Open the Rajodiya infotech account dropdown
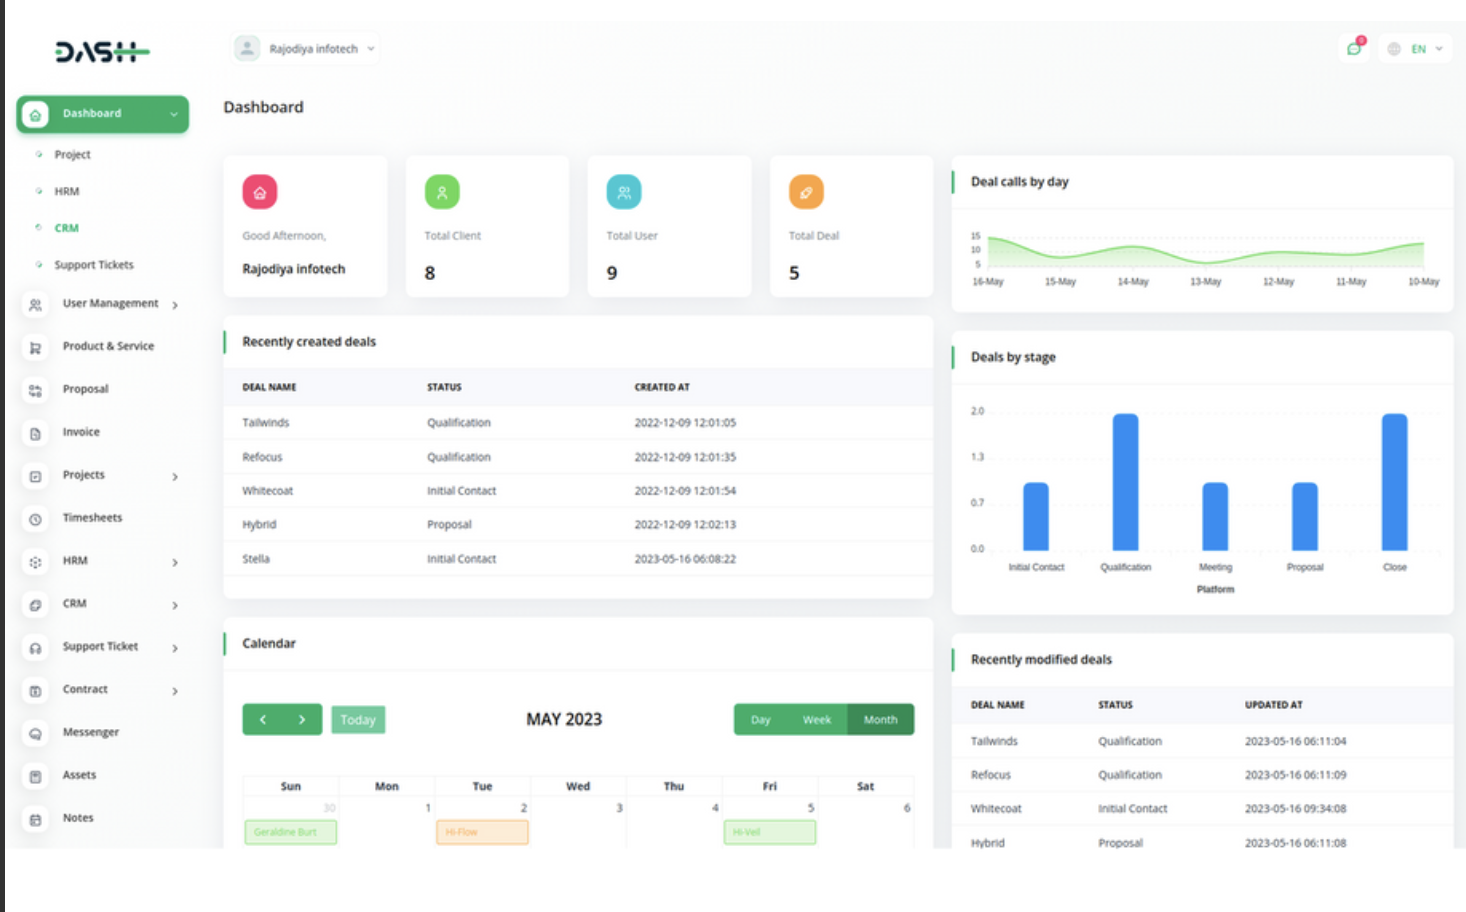The width and height of the screenshot is (1466, 912). 305,47
